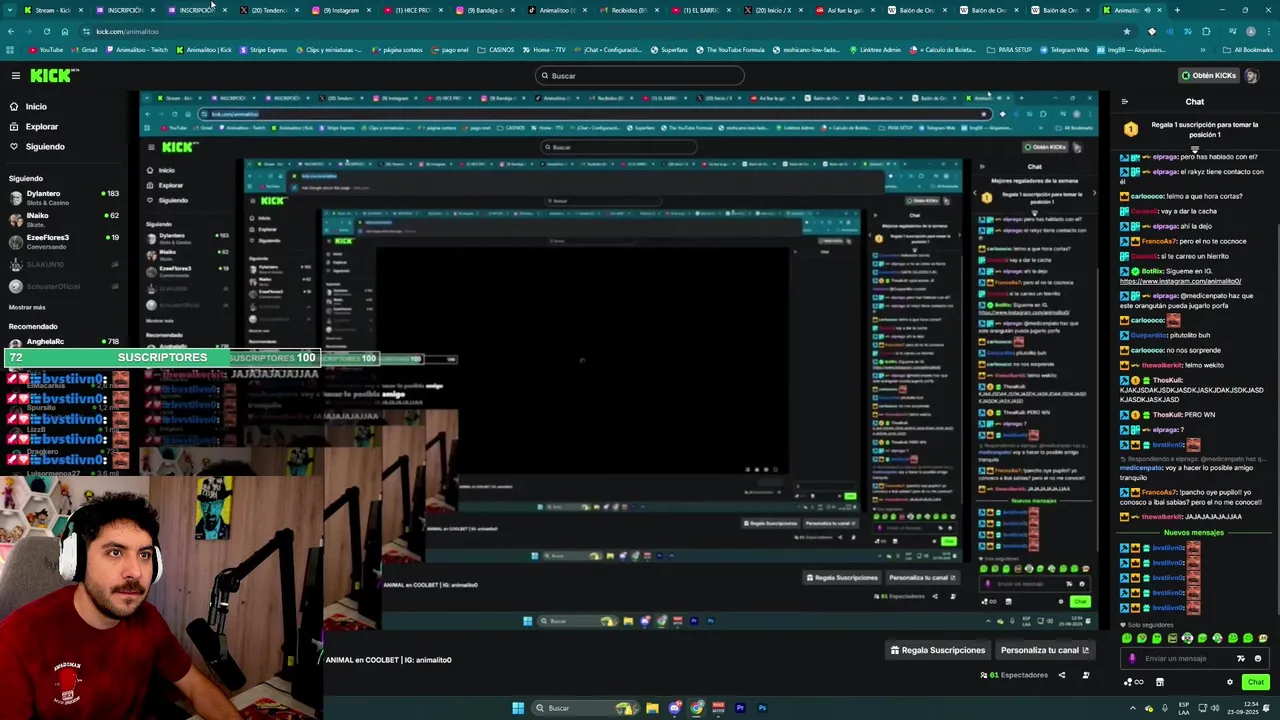Open EzeeFlores3's followed channel
This screenshot has height=720, width=1280.
[x=64, y=242]
